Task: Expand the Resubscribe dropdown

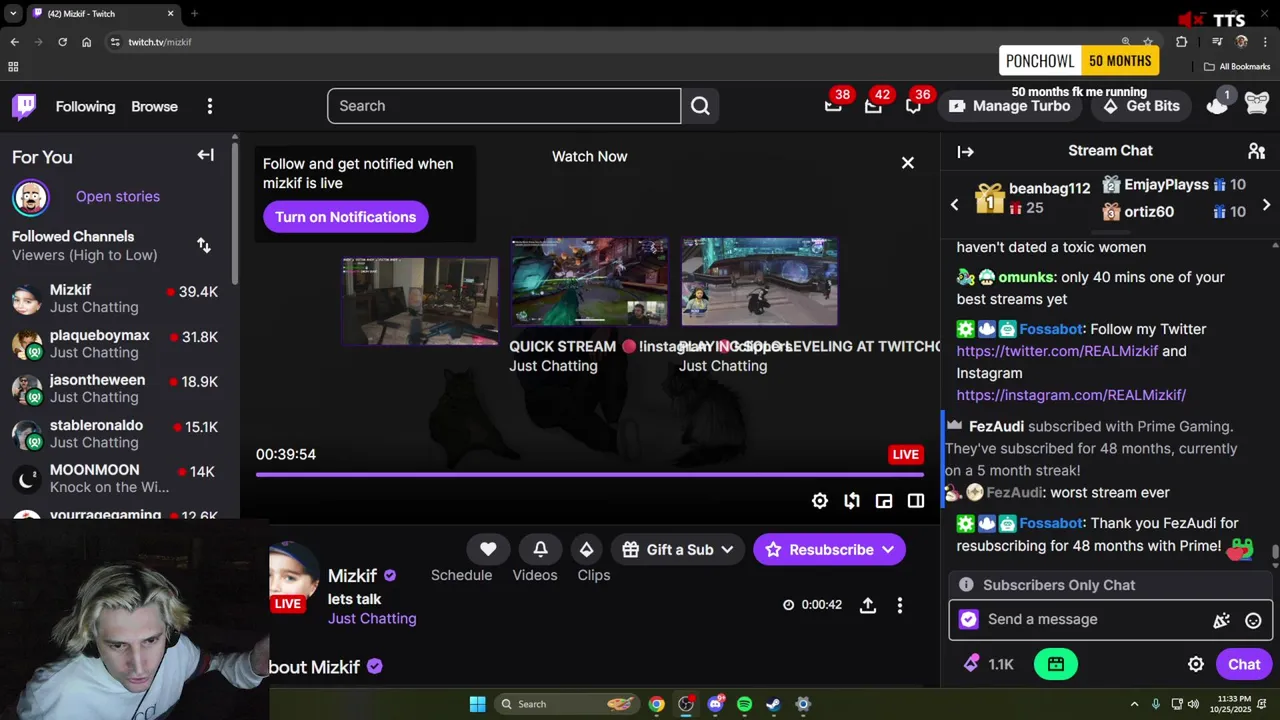Action: click(x=829, y=549)
